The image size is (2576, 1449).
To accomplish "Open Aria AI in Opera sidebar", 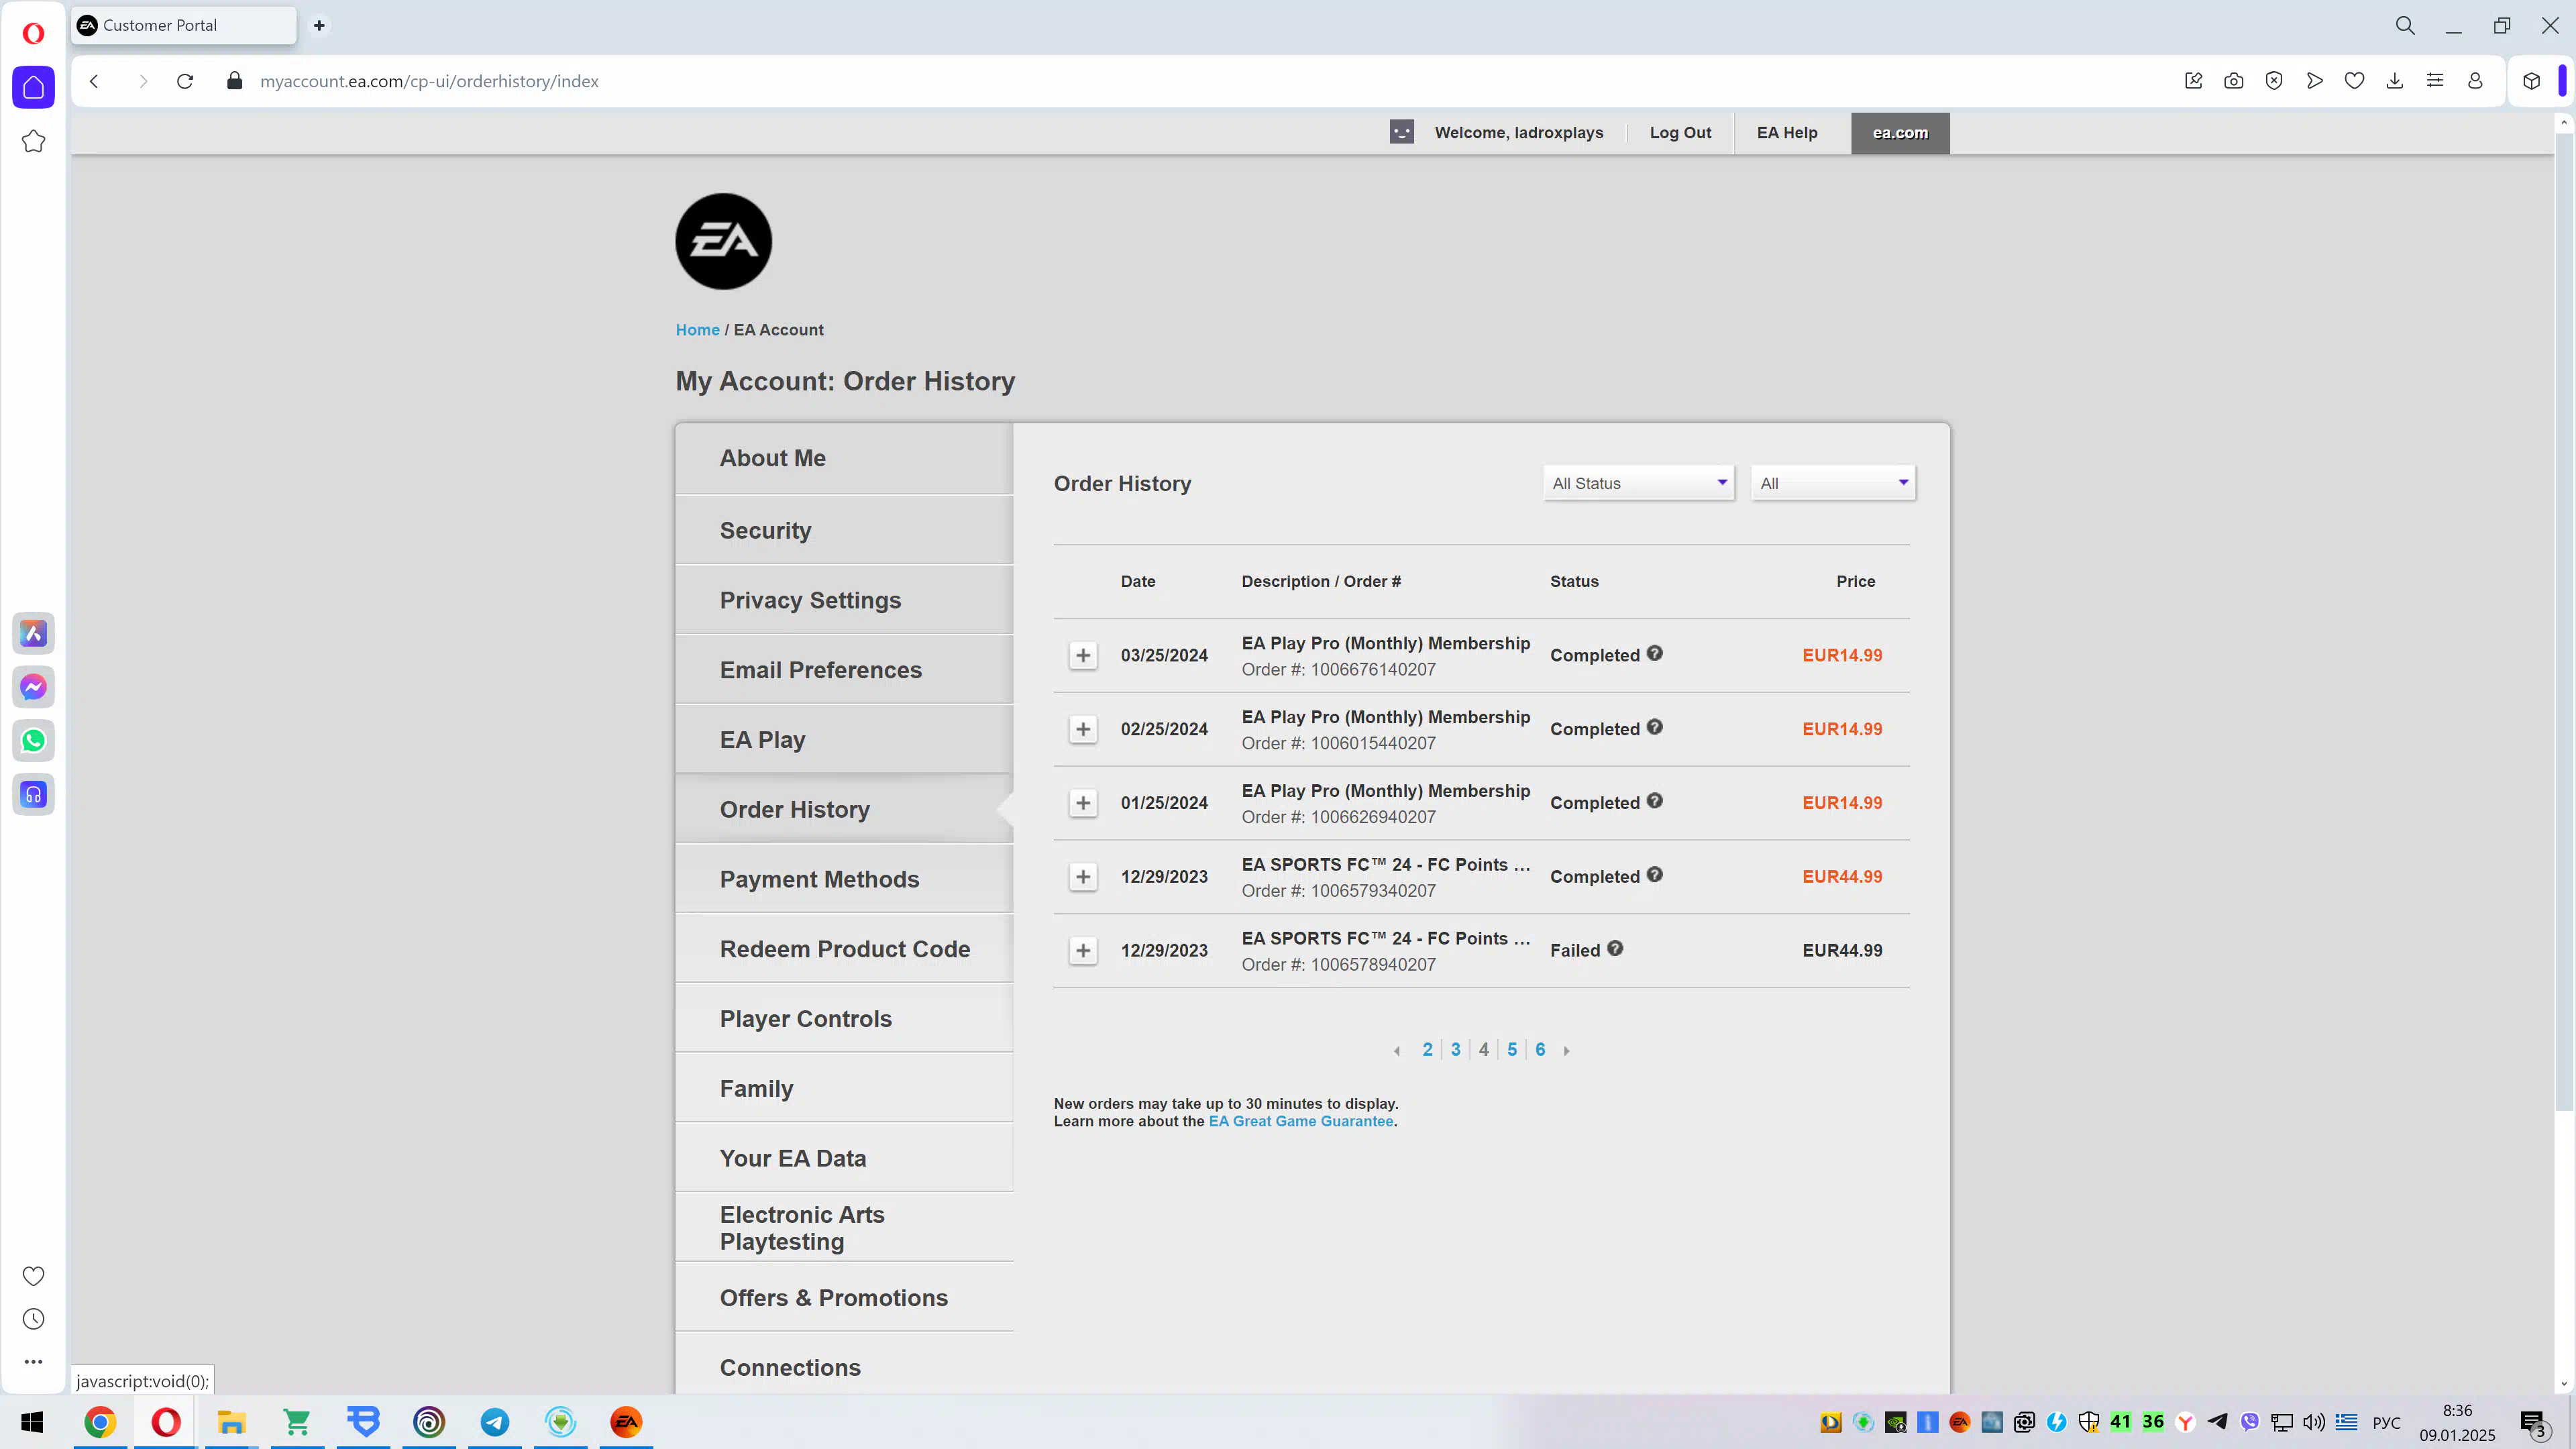I will click(33, 633).
